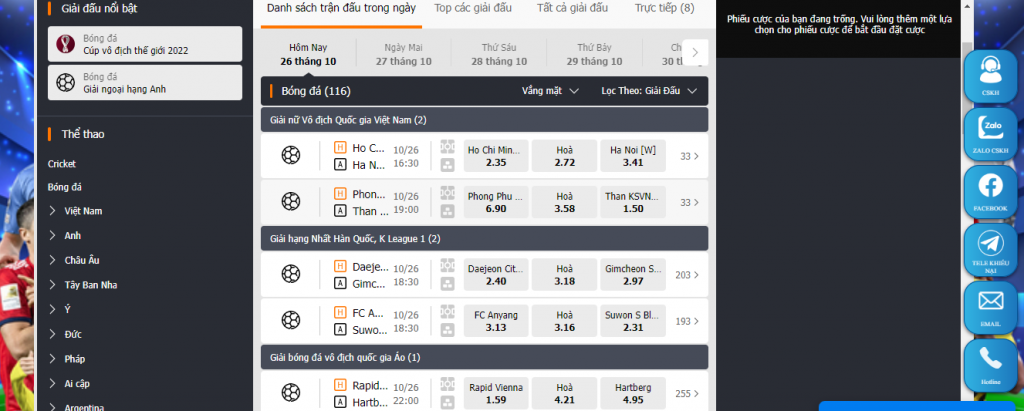The height and width of the screenshot is (411, 1024).
Task: Open Zalo CSKH chat icon
Action: click(991, 134)
